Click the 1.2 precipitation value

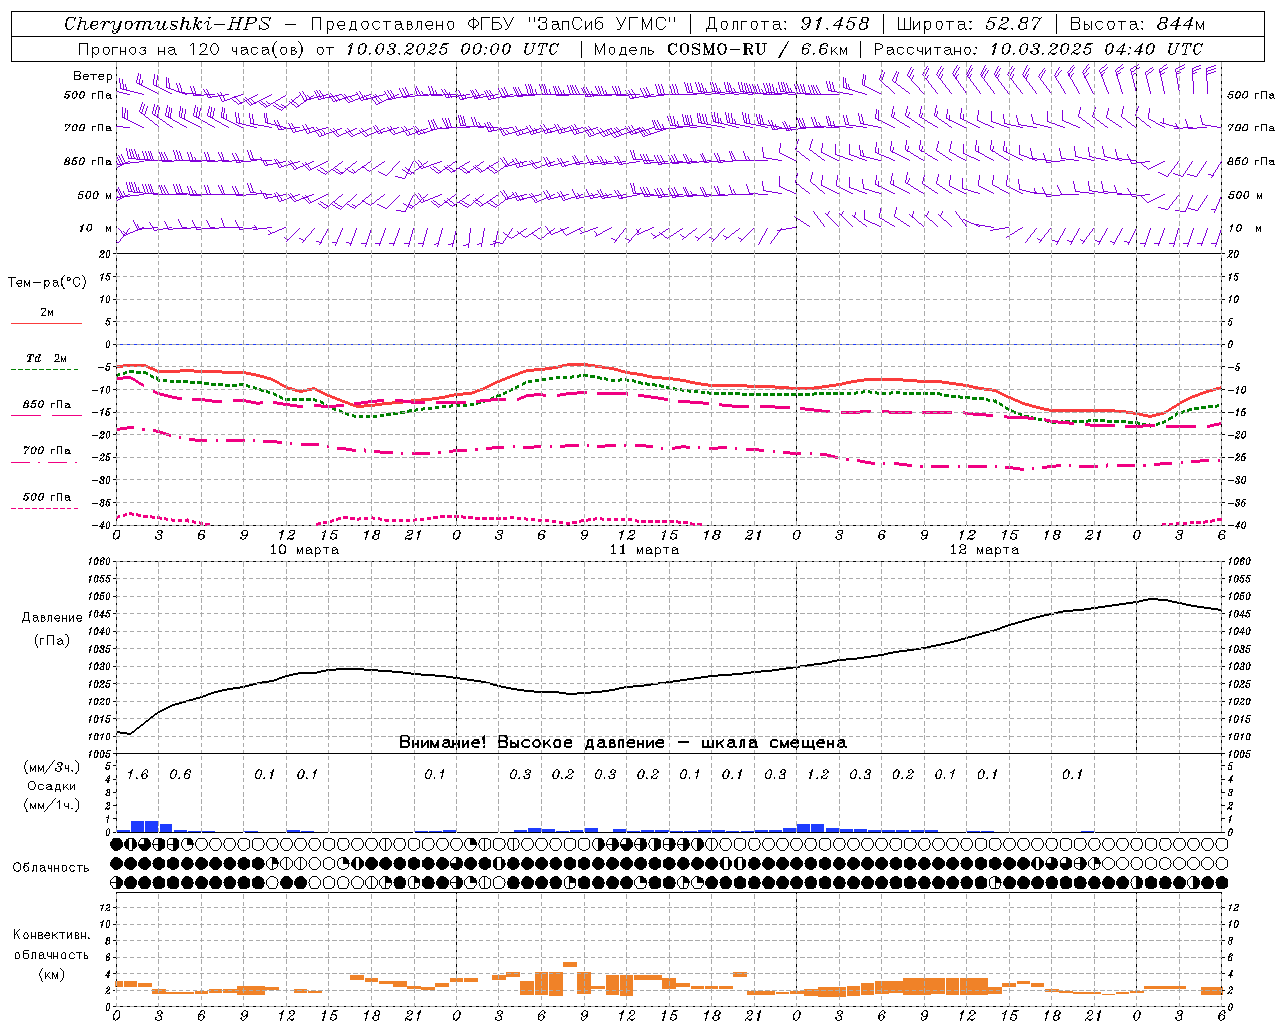[x=817, y=774]
